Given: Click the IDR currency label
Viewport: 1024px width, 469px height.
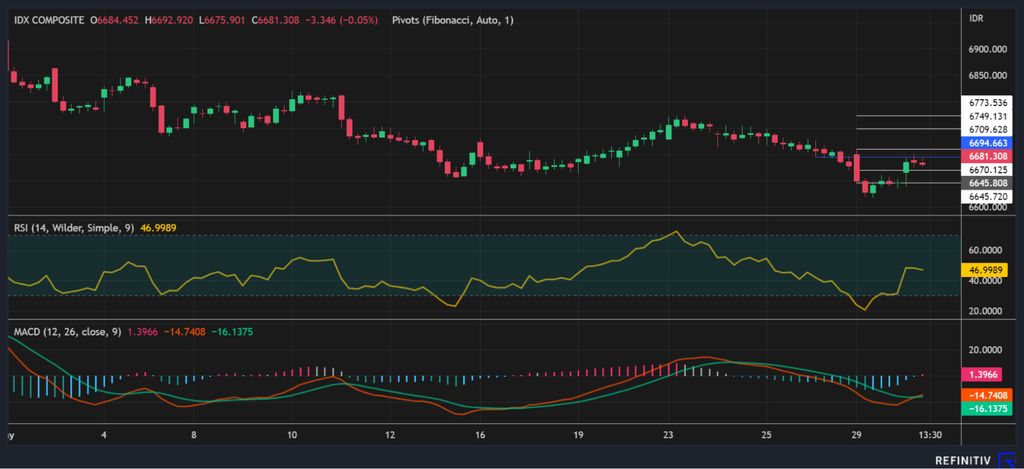Looking at the screenshot, I should (x=977, y=18).
